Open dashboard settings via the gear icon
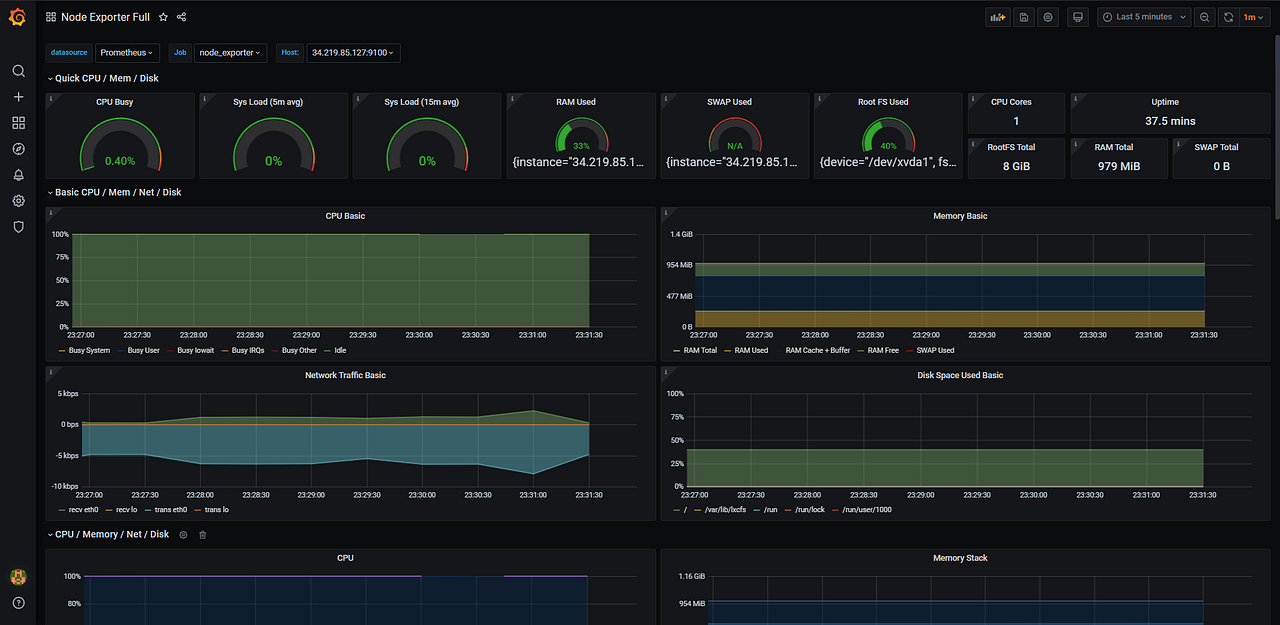 pos(1047,17)
